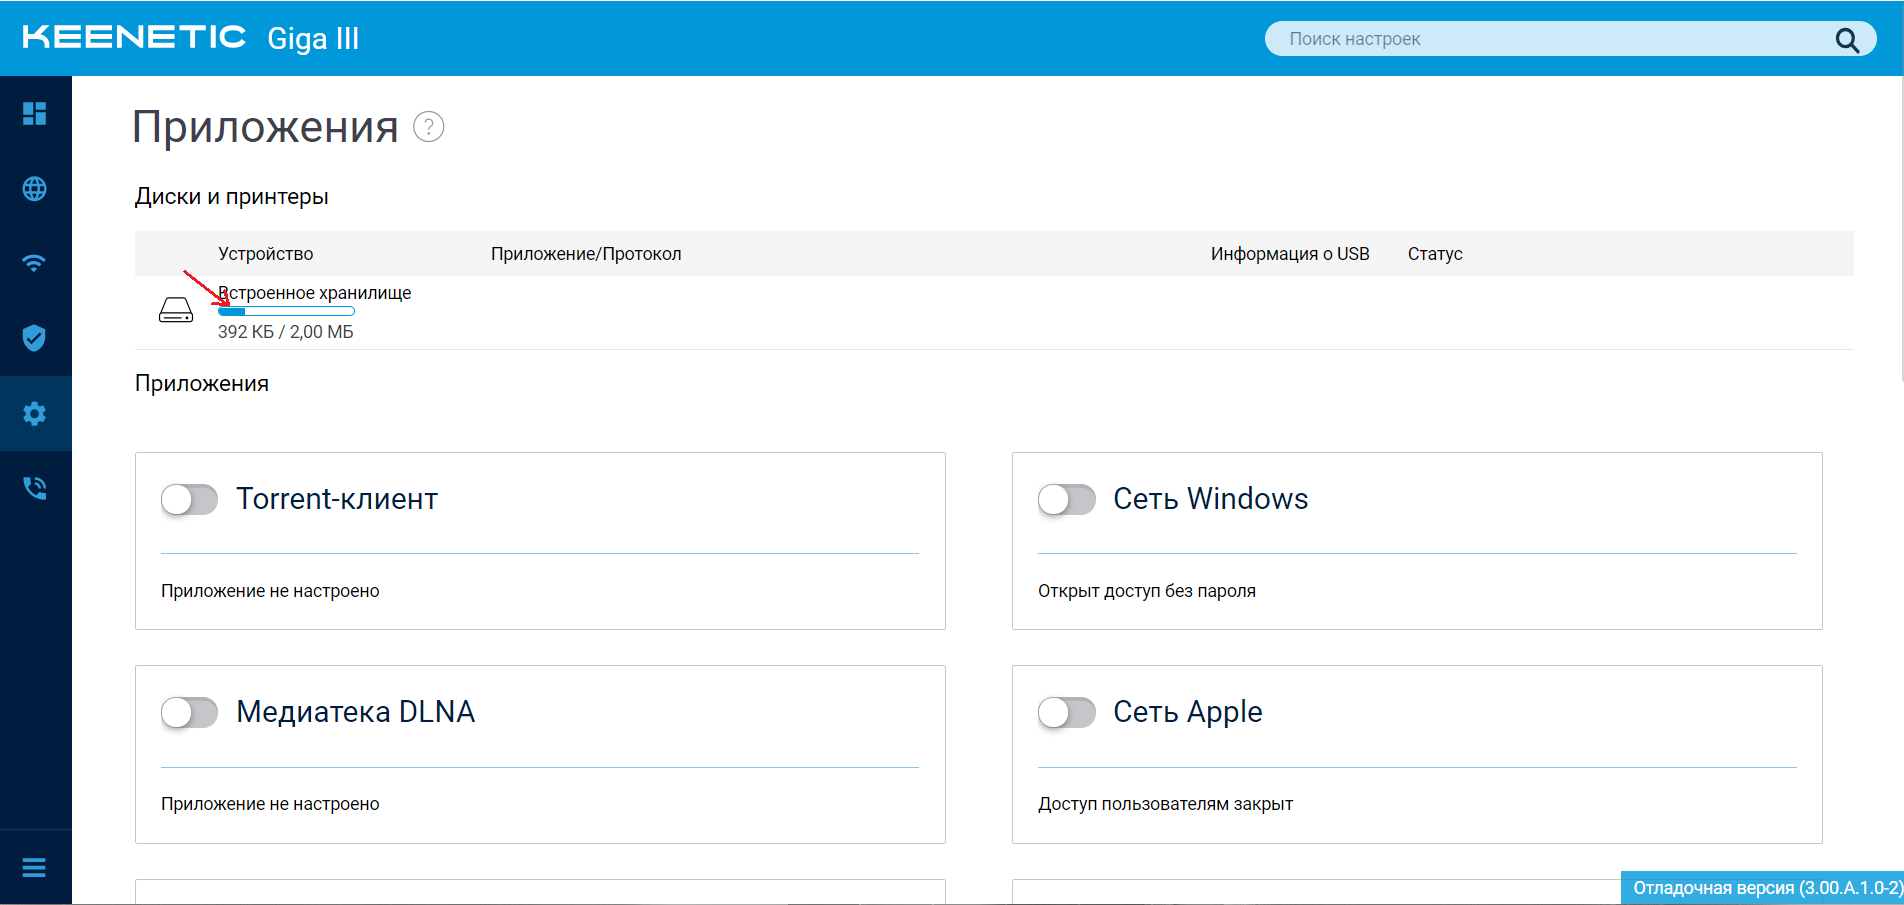The image size is (1904, 905).
Task: Turn on the Медиатека DLNA toggle
Action: pos(190,712)
